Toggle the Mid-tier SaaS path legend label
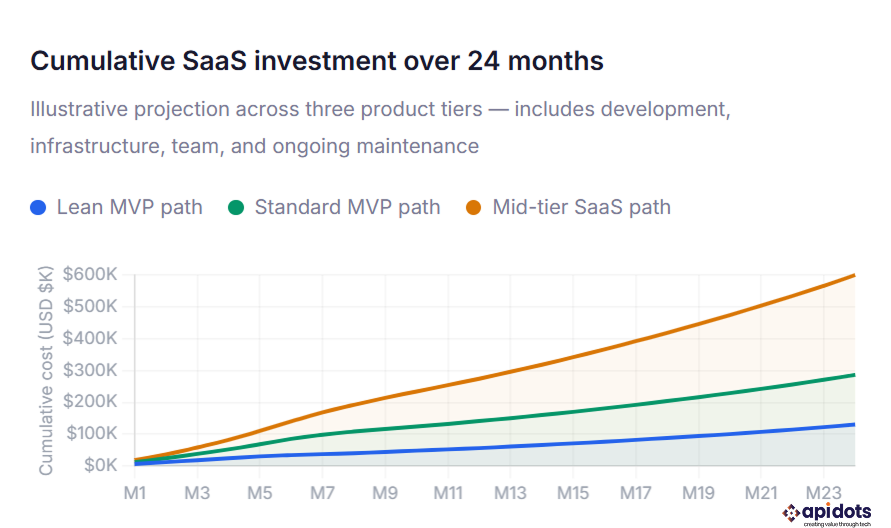The image size is (891, 528). 581,208
